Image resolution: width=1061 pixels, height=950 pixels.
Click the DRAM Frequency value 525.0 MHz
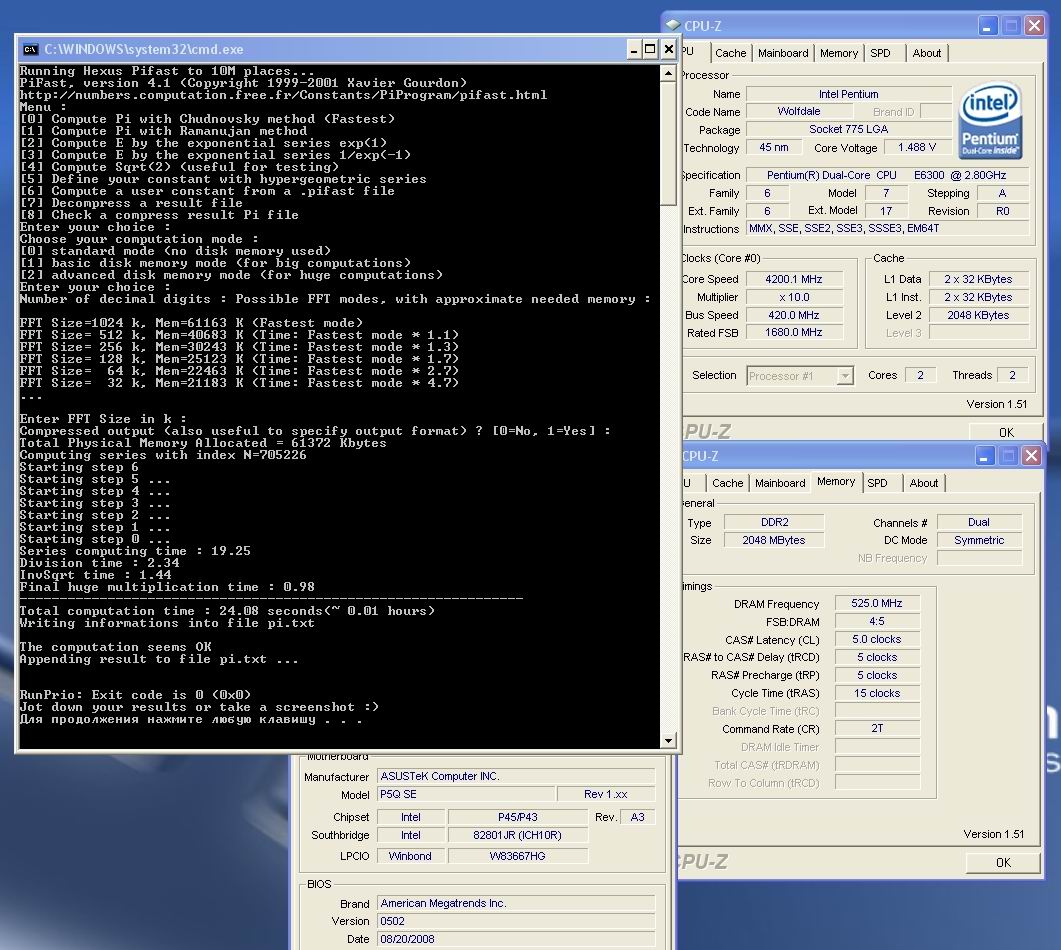tap(877, 603)
